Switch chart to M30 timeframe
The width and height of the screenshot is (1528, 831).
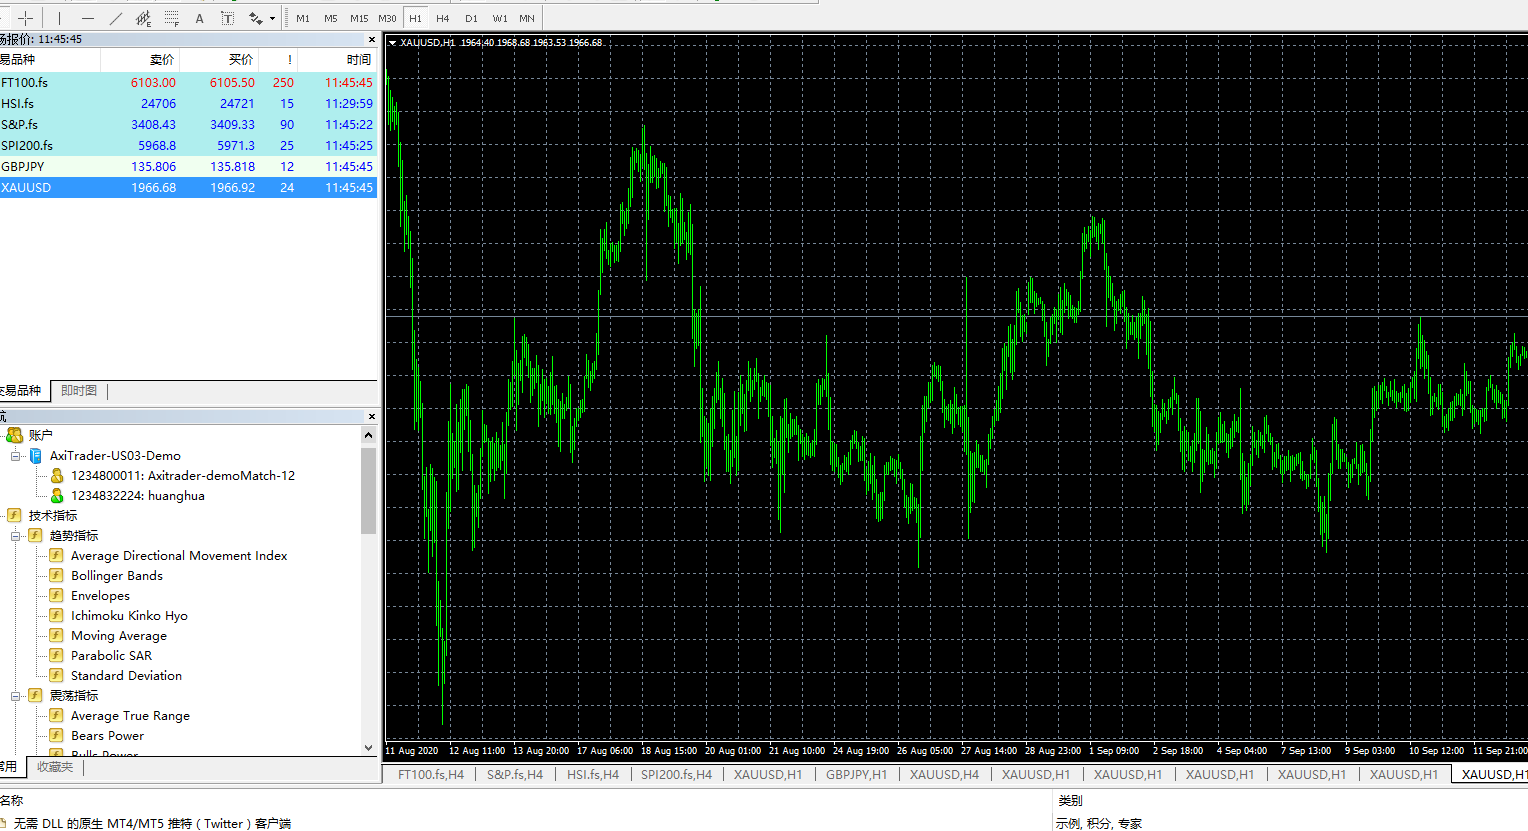[x=387, y=18]
